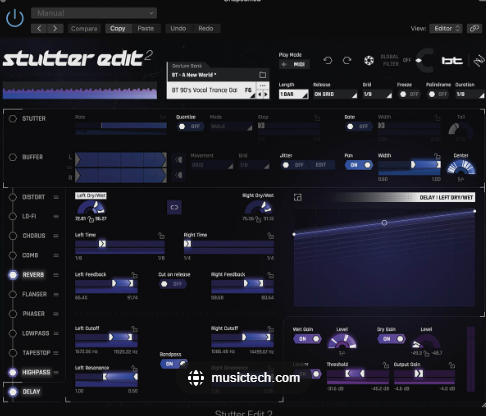This screenshot has width=486, height=416.
Task: Click the reverse icon for buffer left channel
Action: click(x=179, y=160)
